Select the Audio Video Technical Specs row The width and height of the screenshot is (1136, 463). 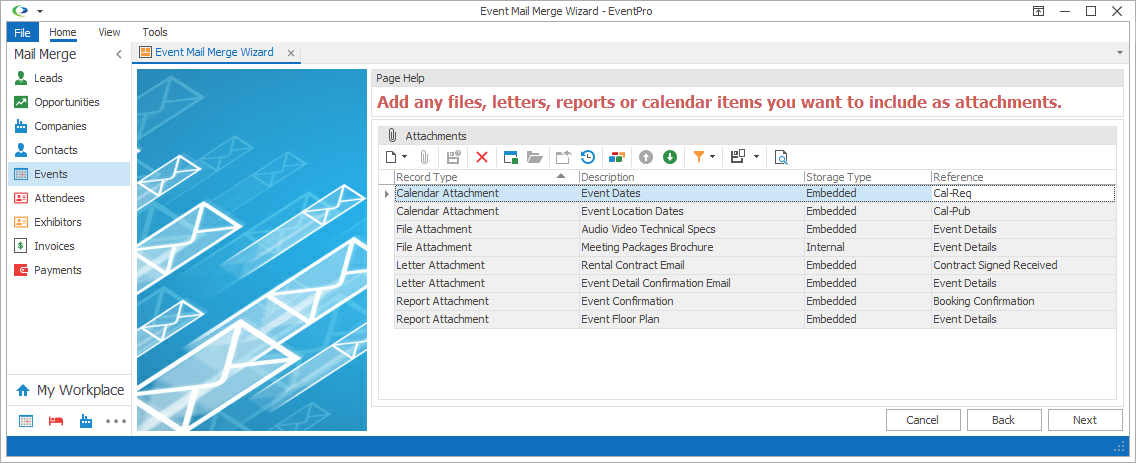pos(755,229)
